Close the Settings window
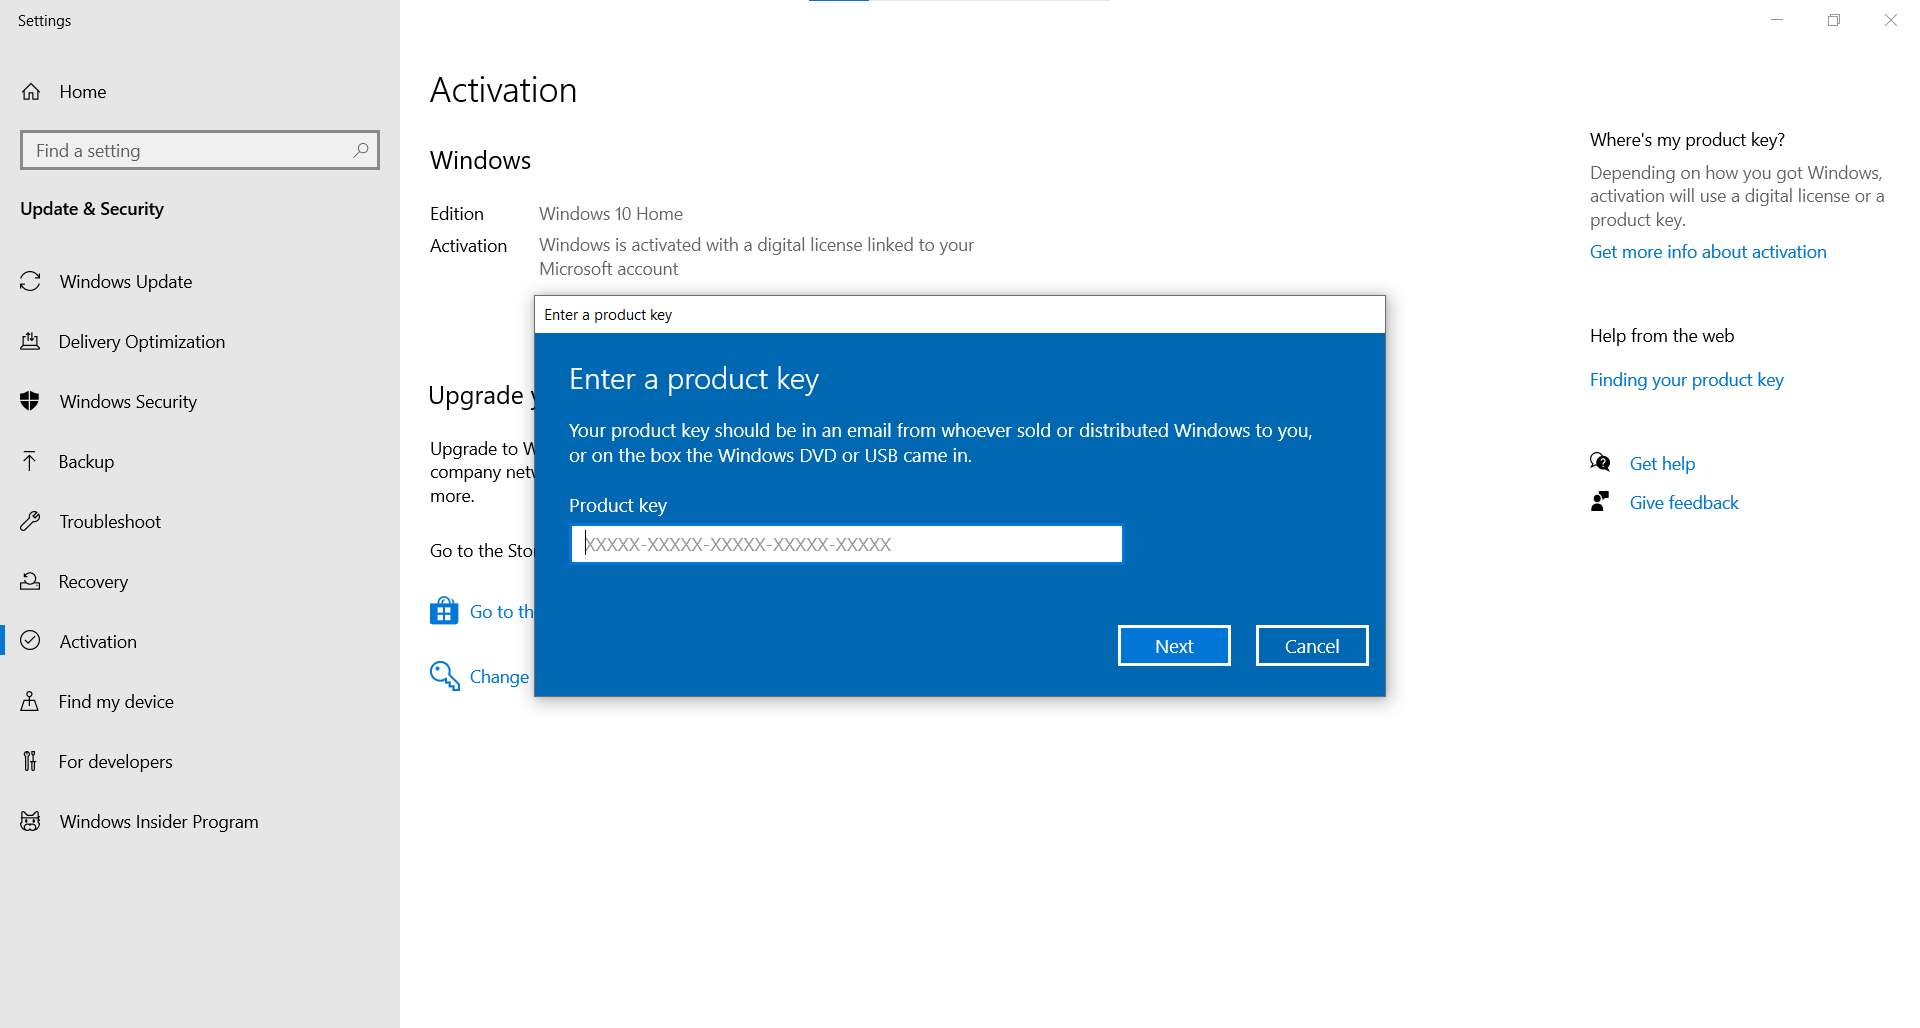 1891,20
